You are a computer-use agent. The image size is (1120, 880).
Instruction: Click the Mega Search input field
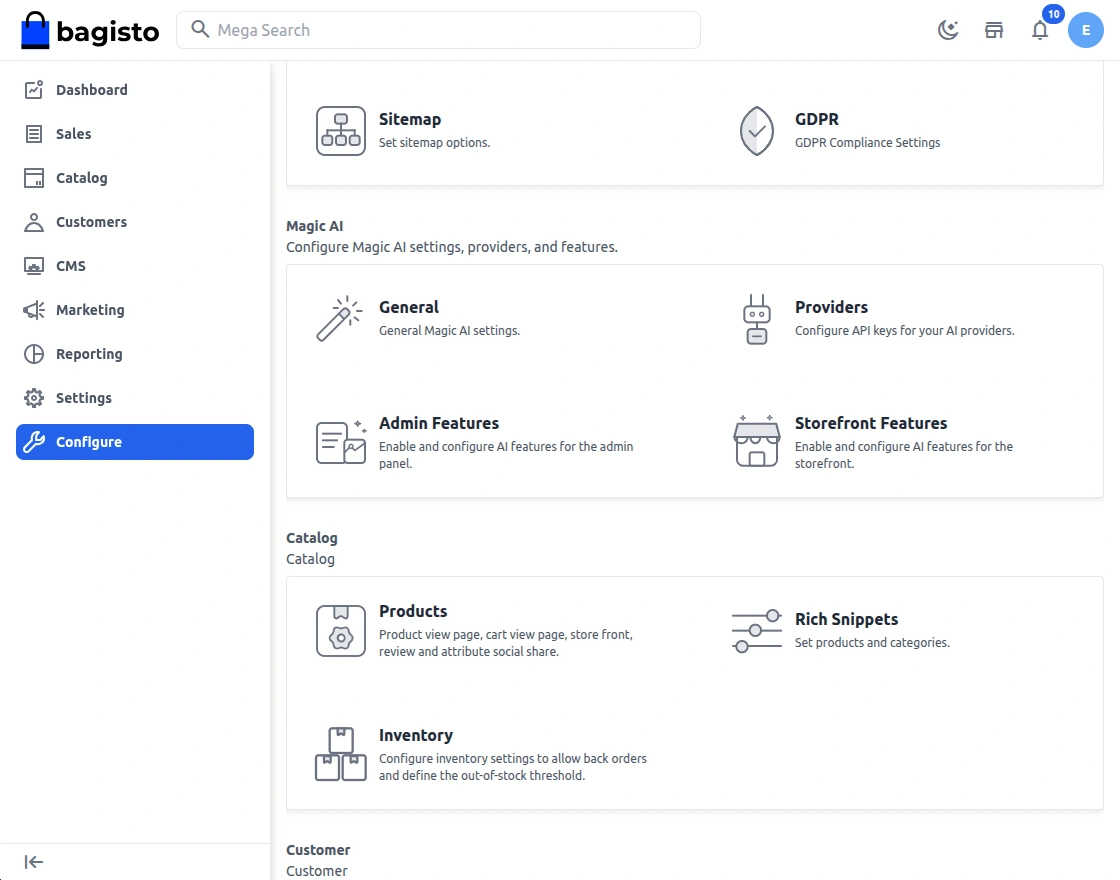[440, 30]
